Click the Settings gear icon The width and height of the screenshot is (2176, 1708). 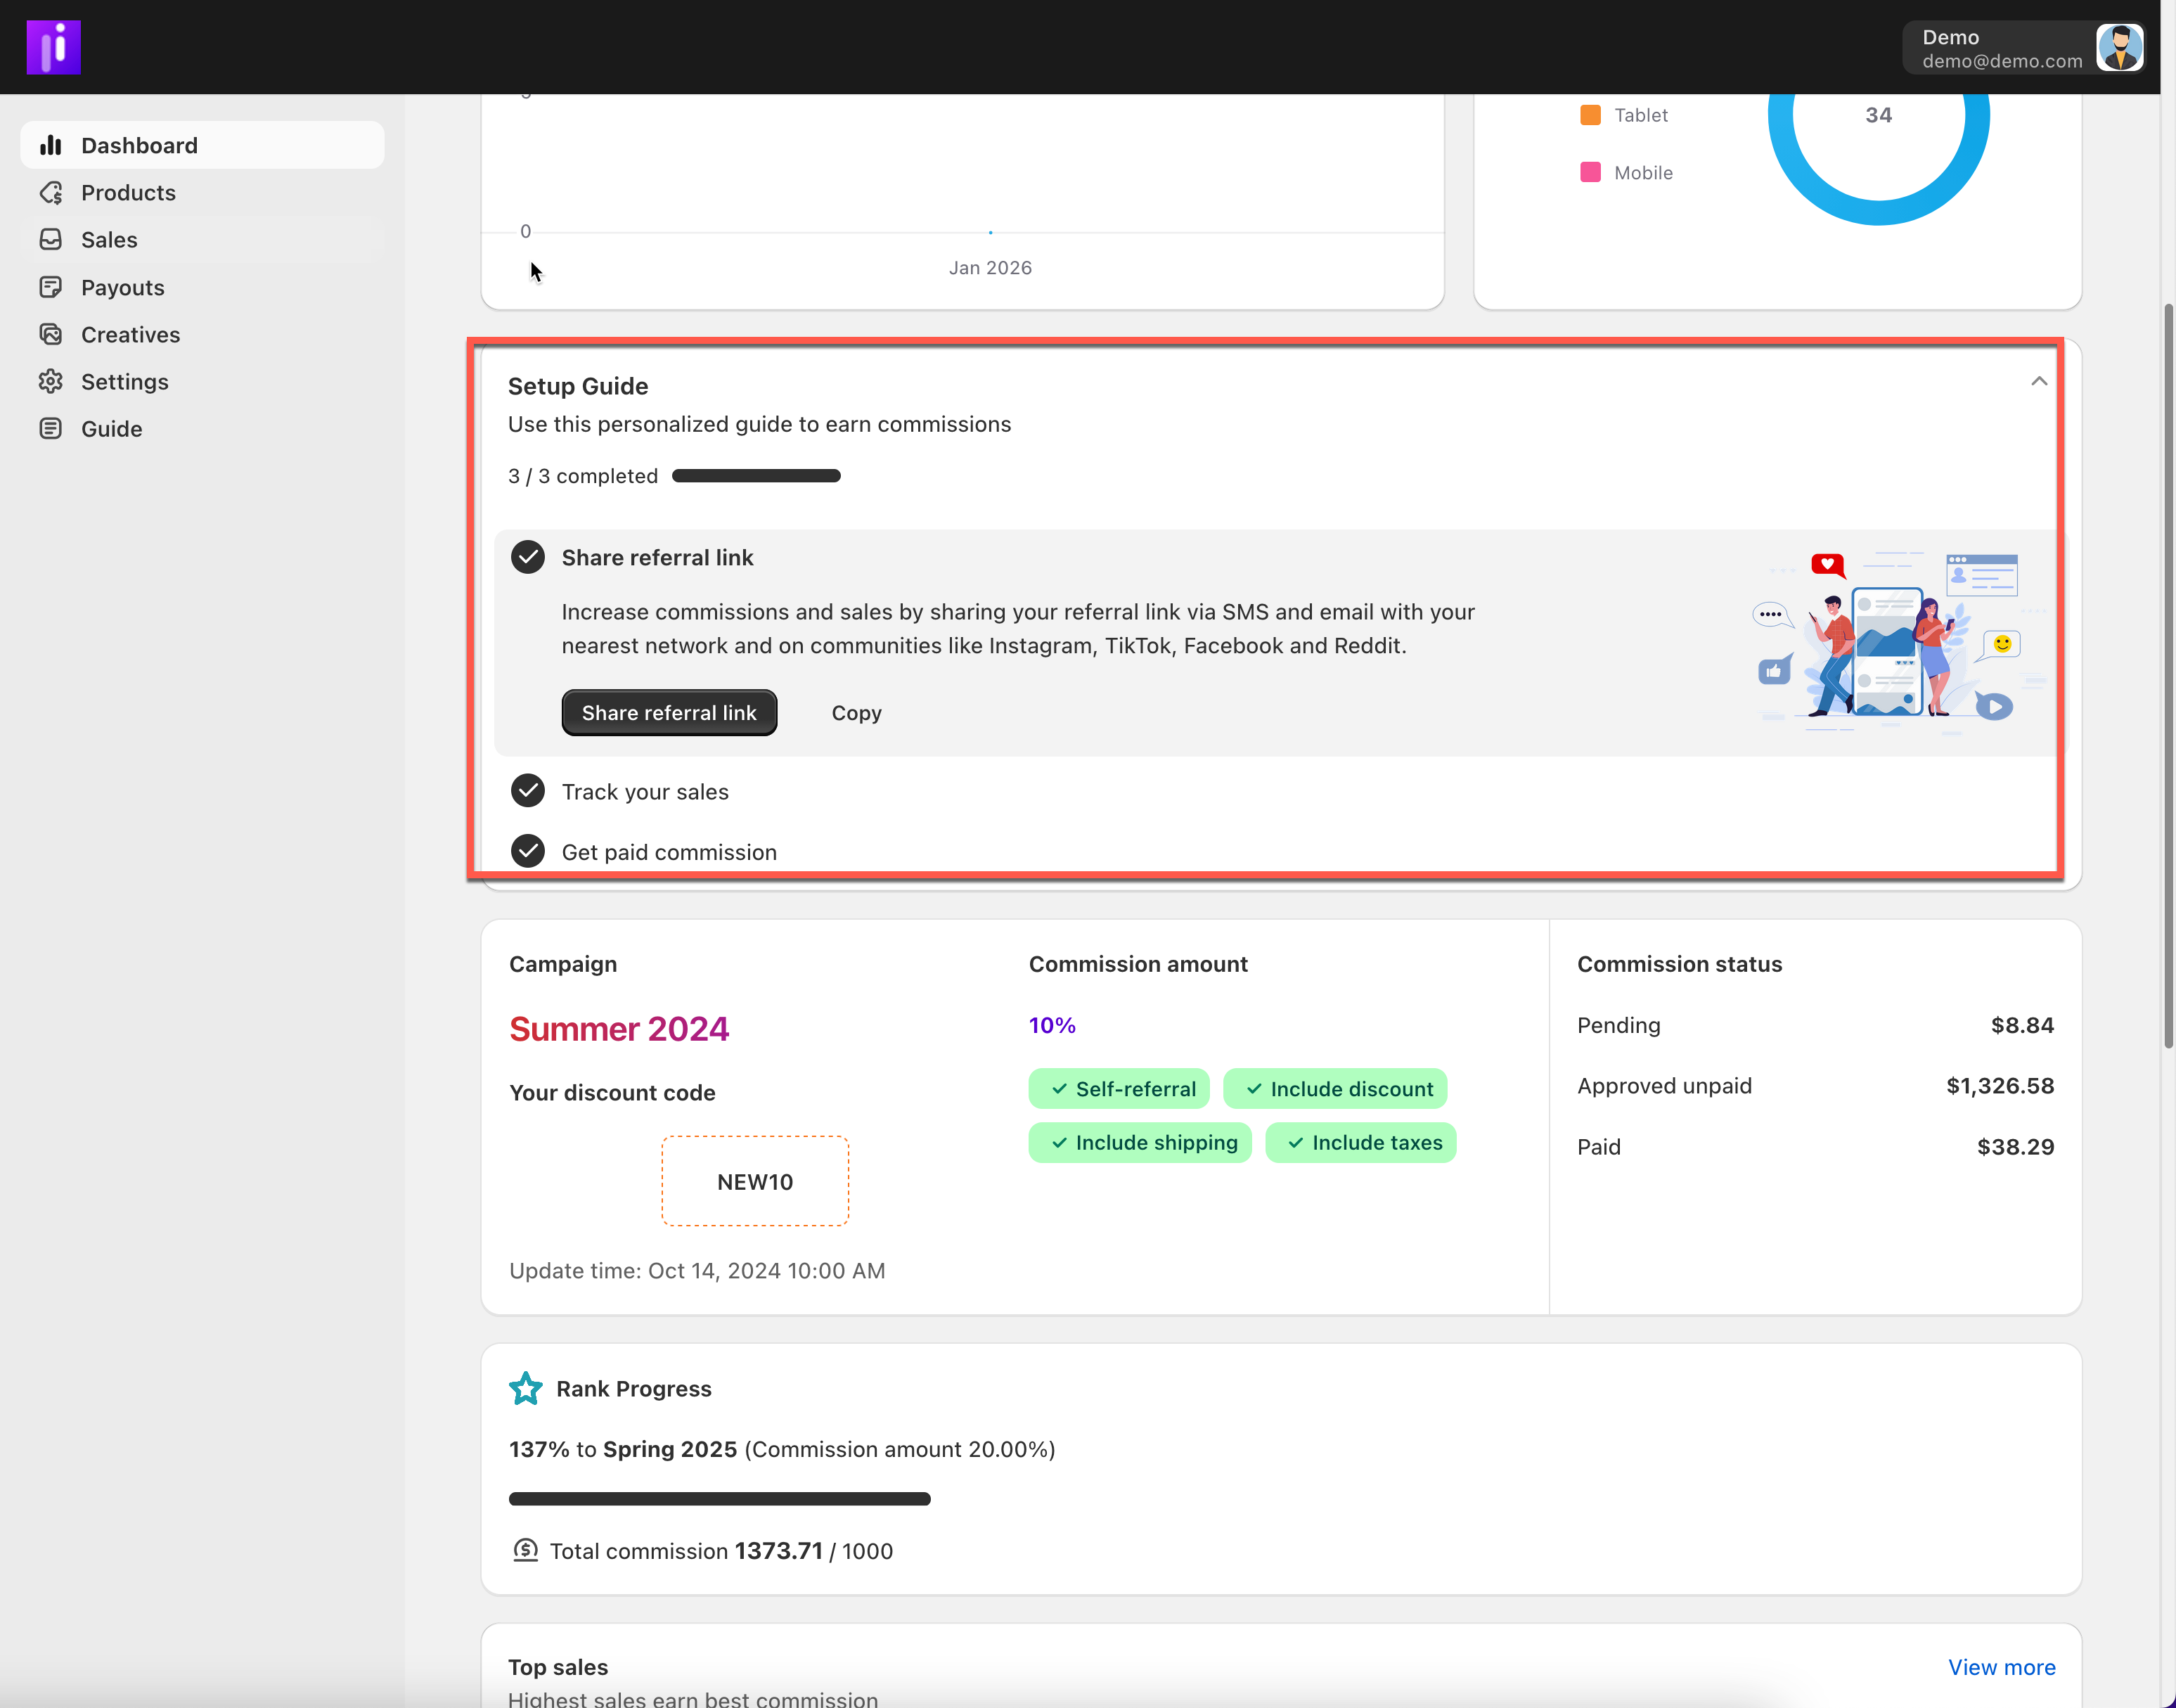pyautogui.click(x=50, y=381)
